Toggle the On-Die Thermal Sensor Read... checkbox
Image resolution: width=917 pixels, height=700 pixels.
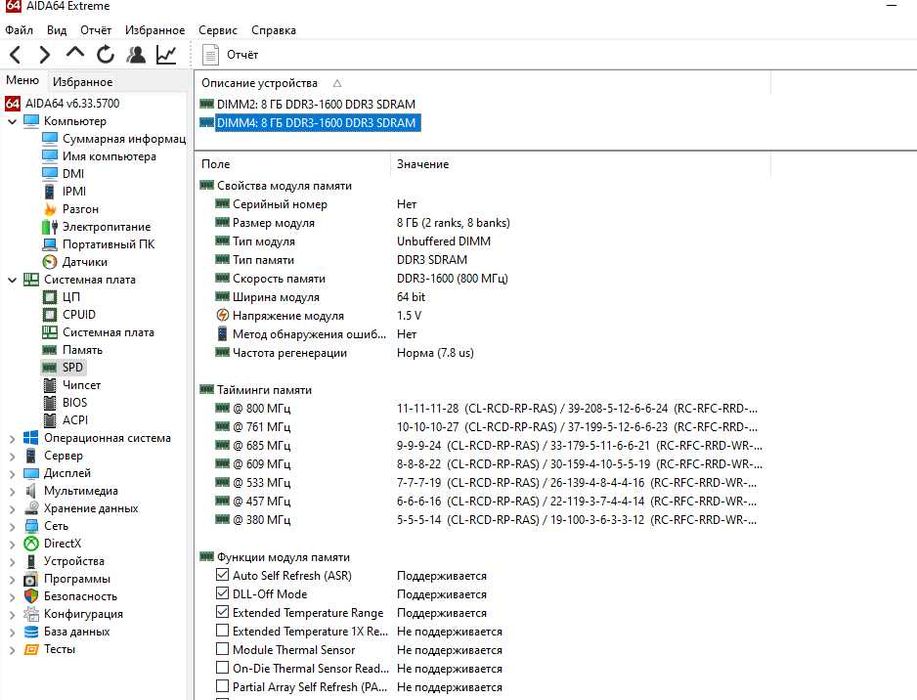point(222,668)
